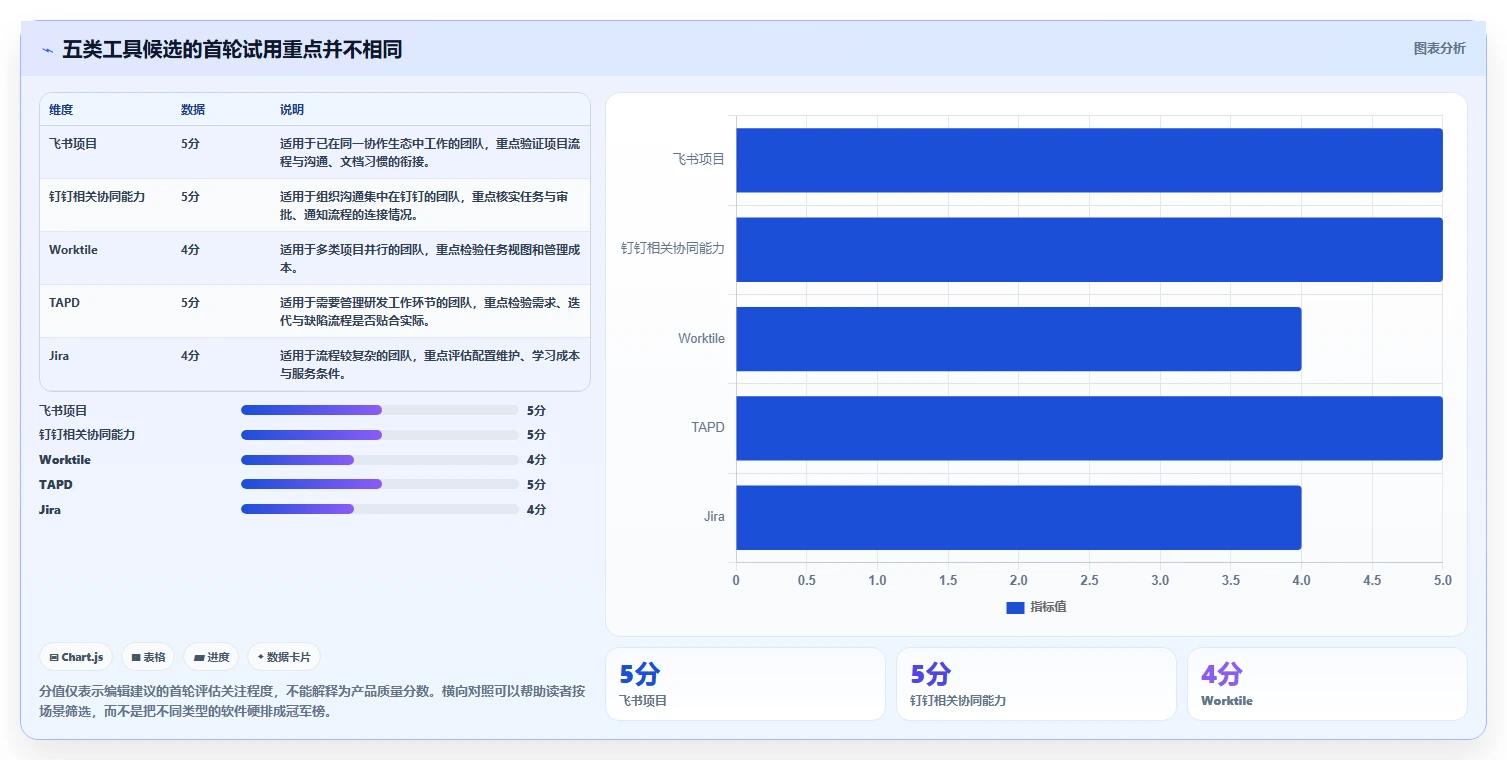Select the 数据卡片 tag chip
Image resolution: width=1507 pixels, height=760 pixels.
[x=284, y=657]
